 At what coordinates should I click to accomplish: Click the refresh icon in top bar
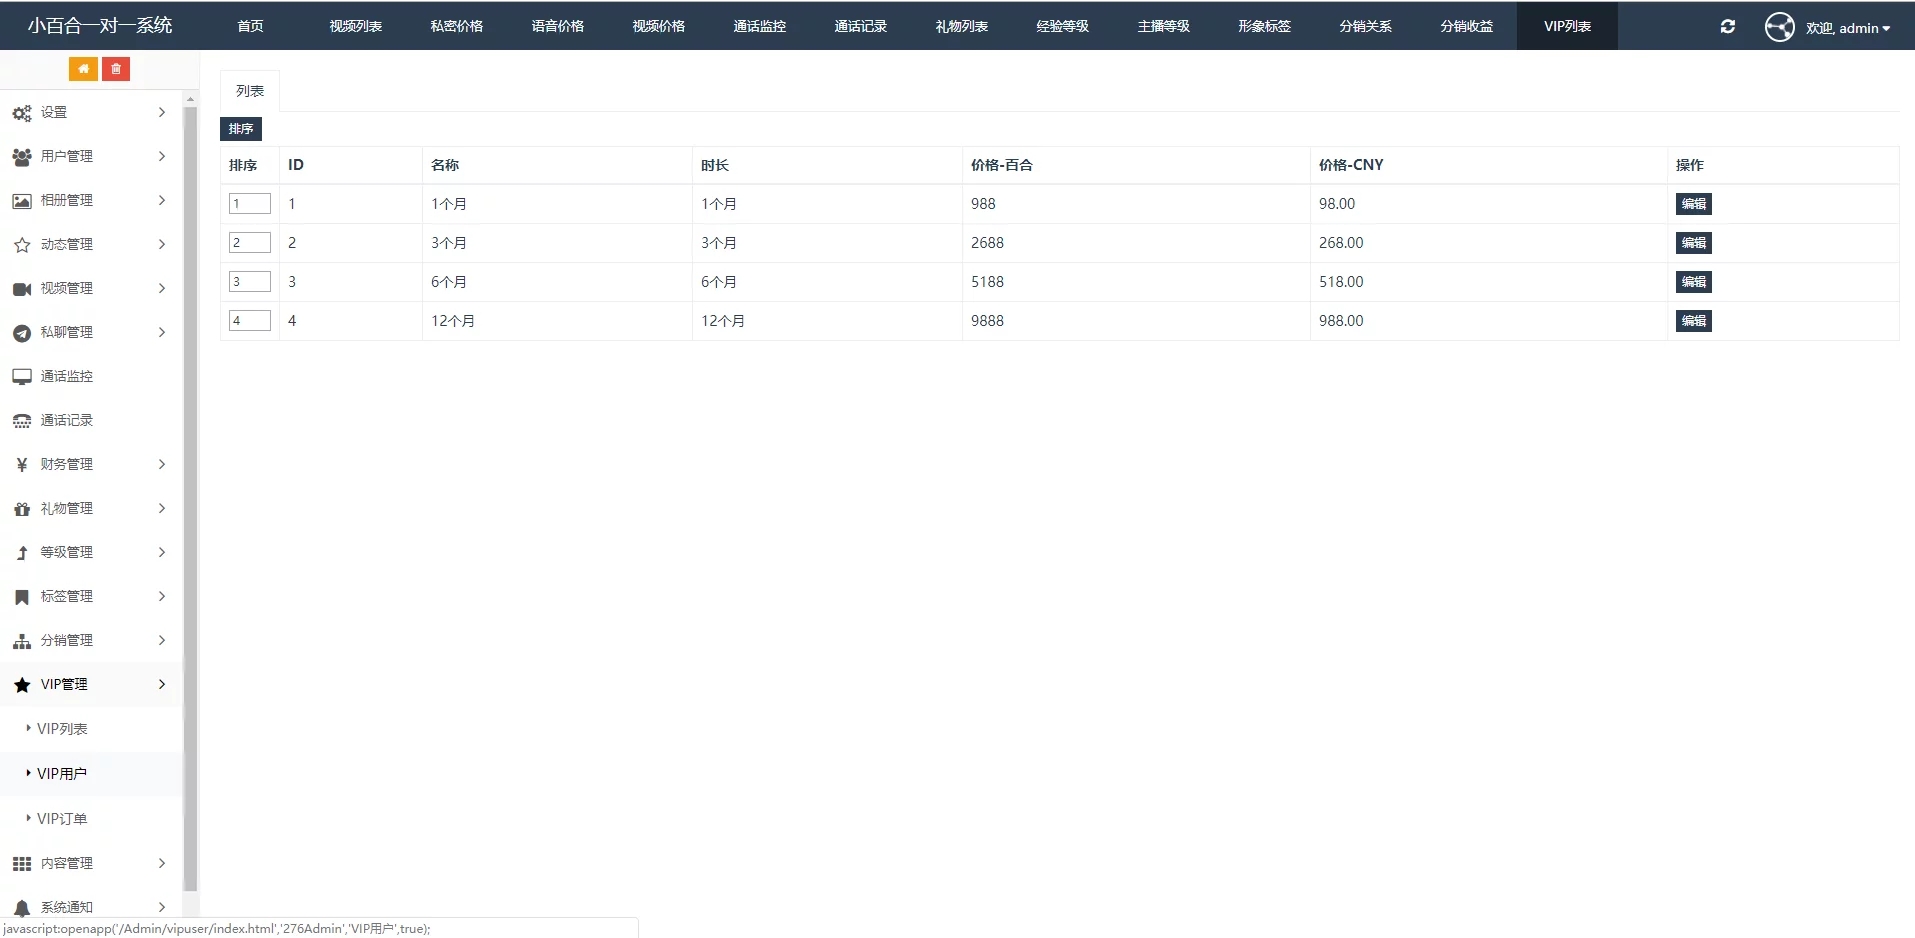[1728, 26]
